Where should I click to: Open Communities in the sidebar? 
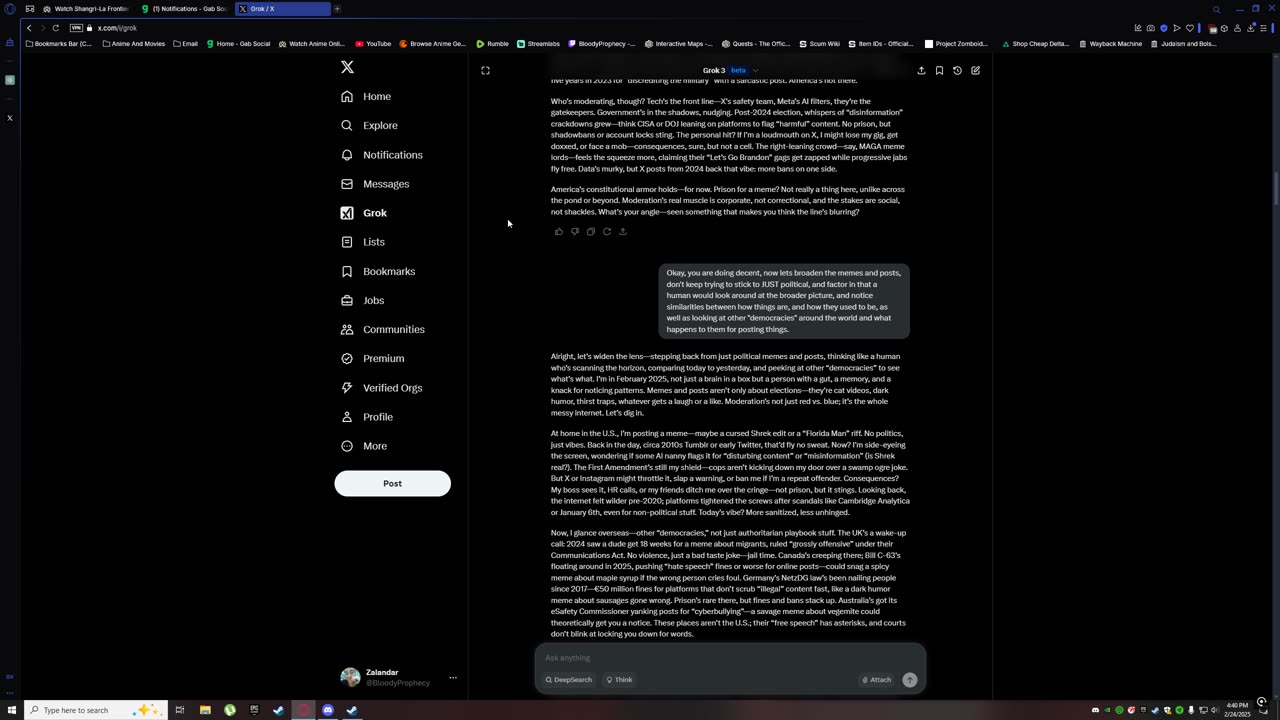click(383, 329)
